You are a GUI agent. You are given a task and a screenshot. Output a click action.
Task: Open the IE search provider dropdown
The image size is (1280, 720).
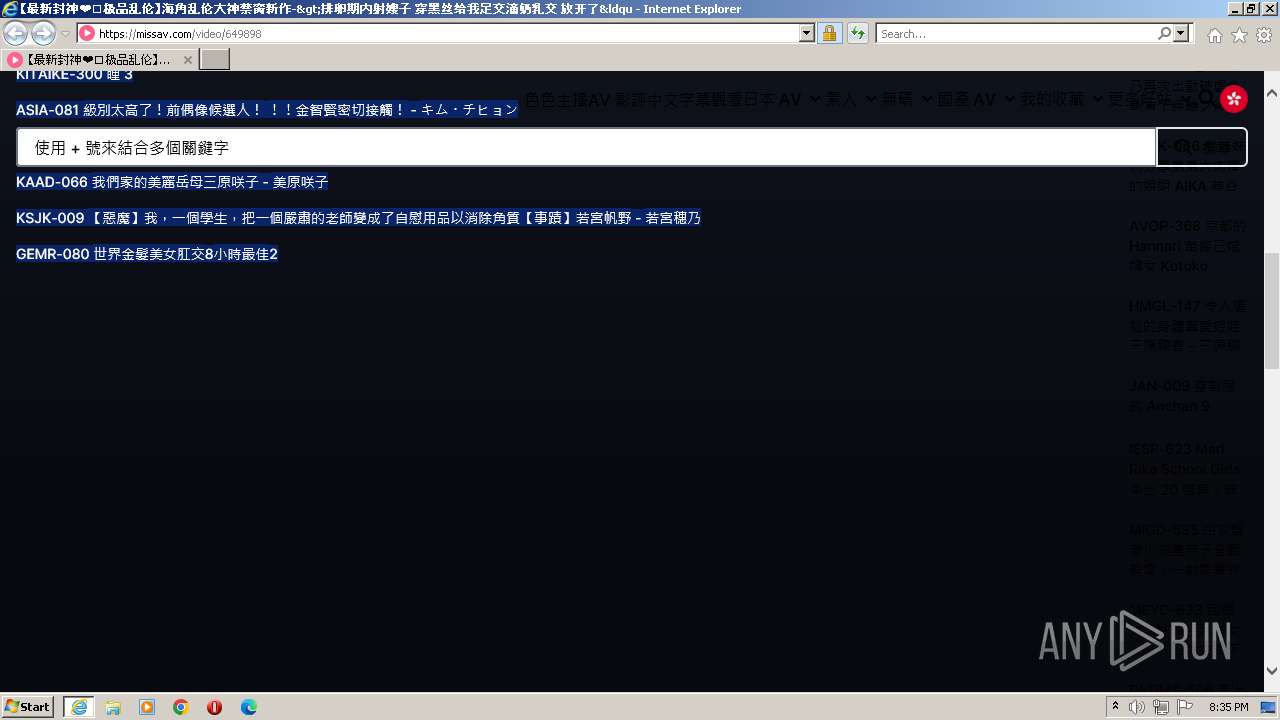pyautogui.click(x=1182, y=33)
